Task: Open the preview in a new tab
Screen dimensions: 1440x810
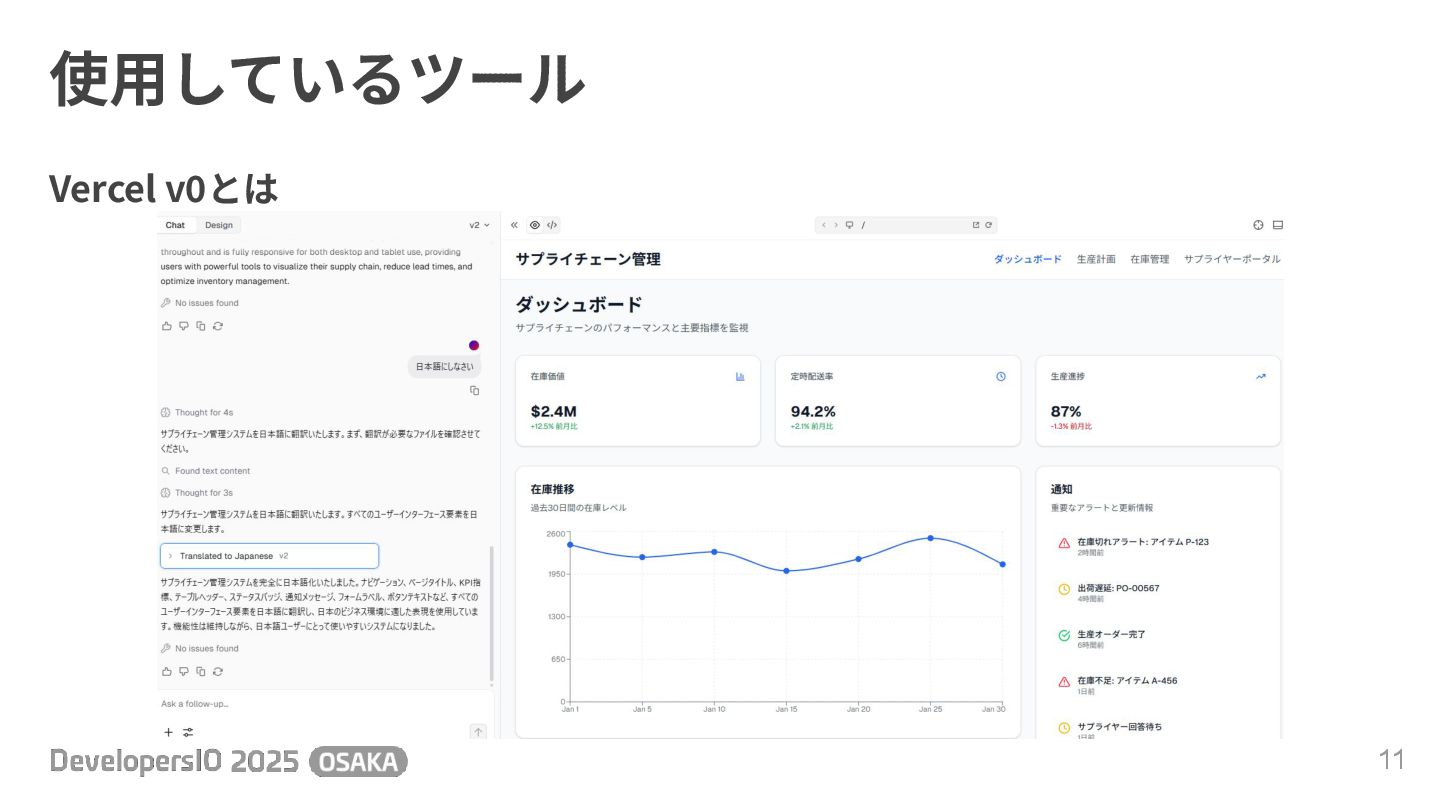Action: [x=976, y=225]
